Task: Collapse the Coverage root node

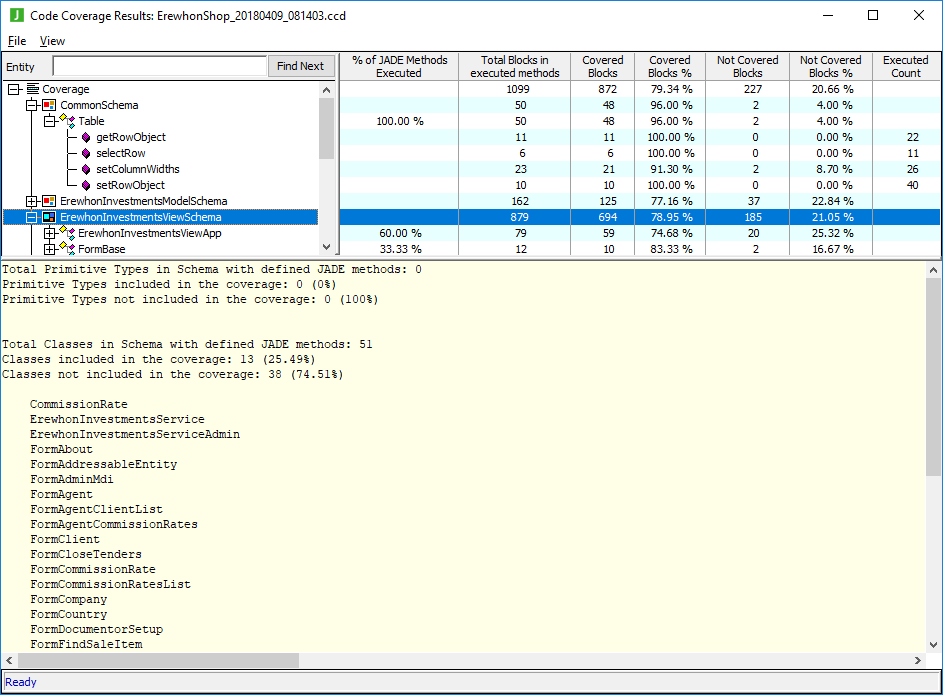Action: tap(14, 89)
